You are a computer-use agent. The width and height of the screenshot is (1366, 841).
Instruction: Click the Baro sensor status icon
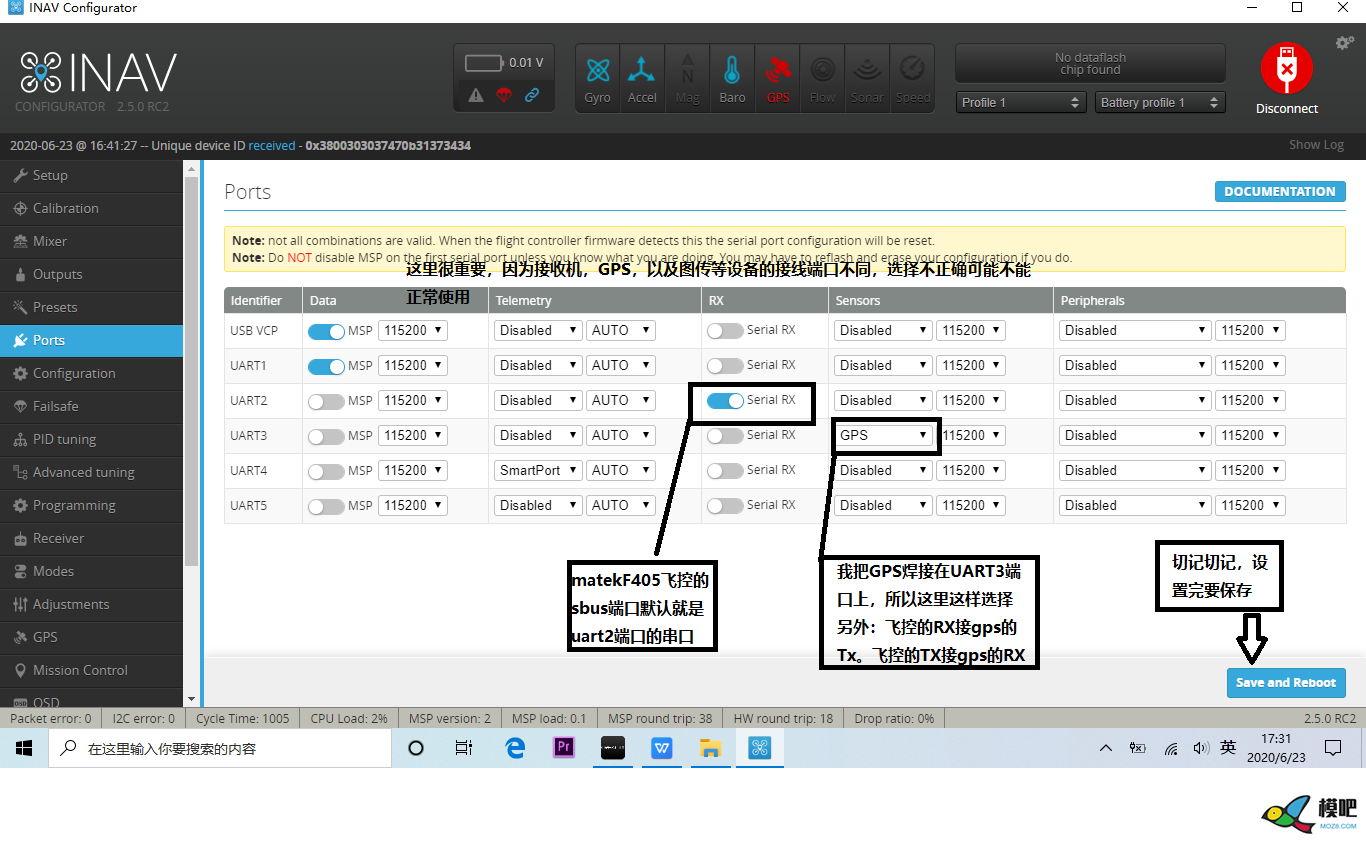tap(732, 78)
